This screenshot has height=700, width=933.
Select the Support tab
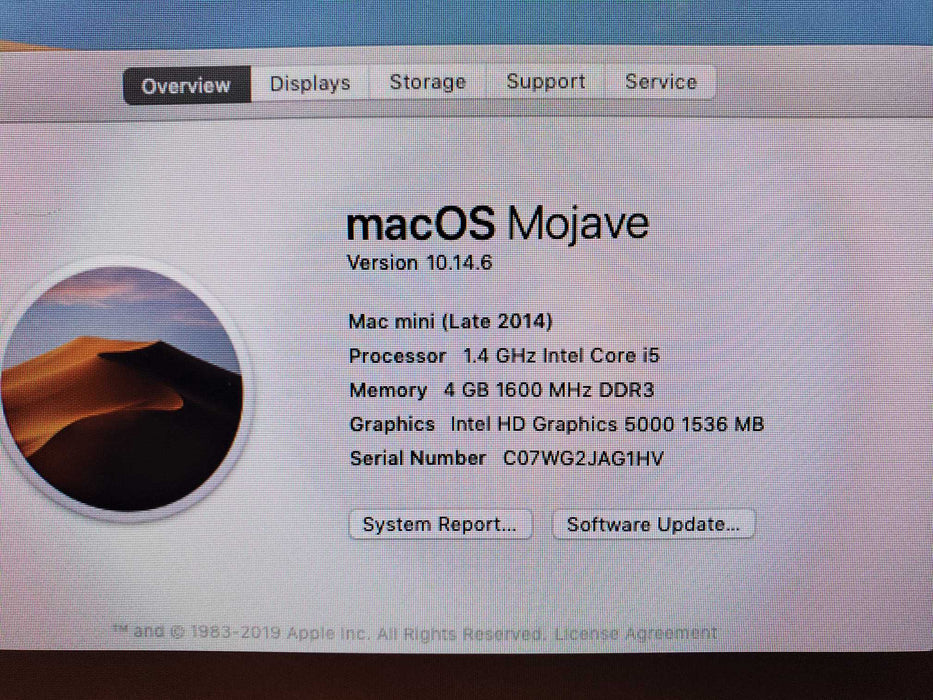pyautogui.click(x=545, y=82)
